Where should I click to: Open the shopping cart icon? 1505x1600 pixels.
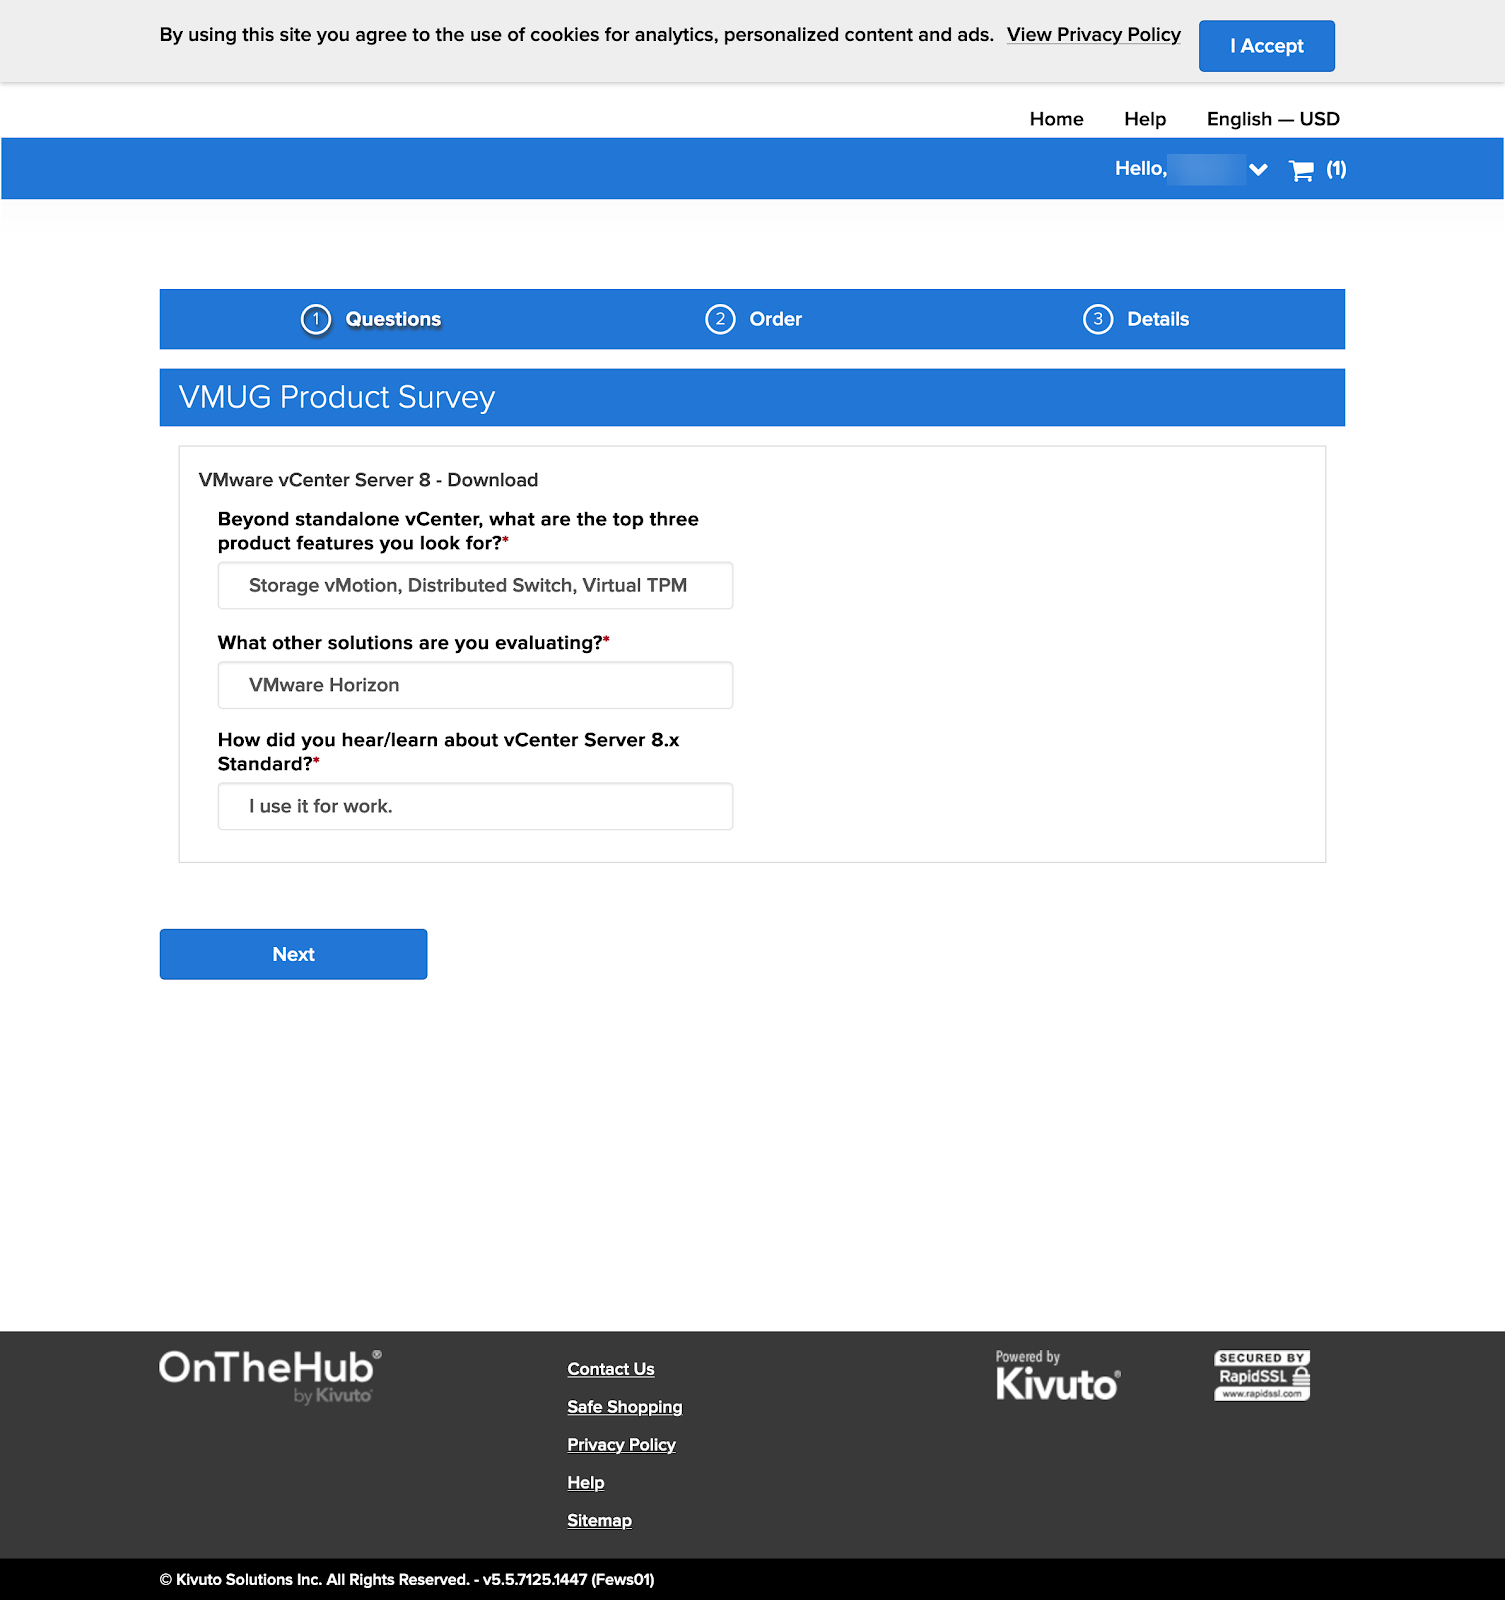[x=1301, y=170]
